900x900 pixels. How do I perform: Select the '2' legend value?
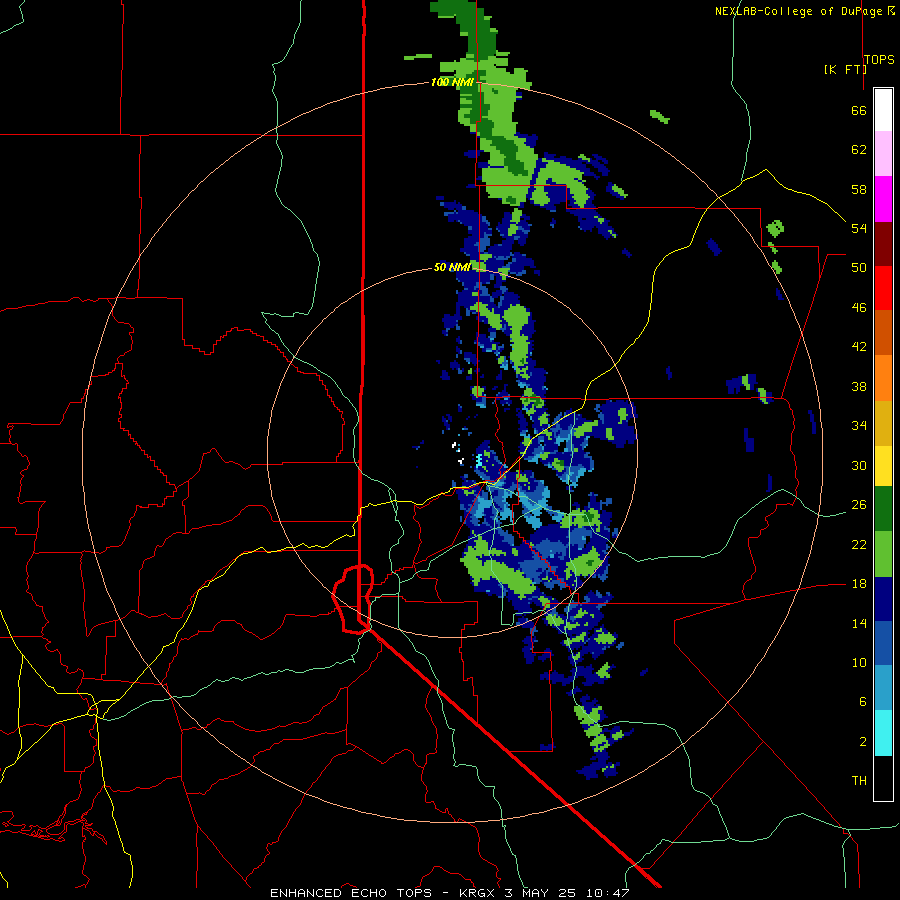point(862,742)
